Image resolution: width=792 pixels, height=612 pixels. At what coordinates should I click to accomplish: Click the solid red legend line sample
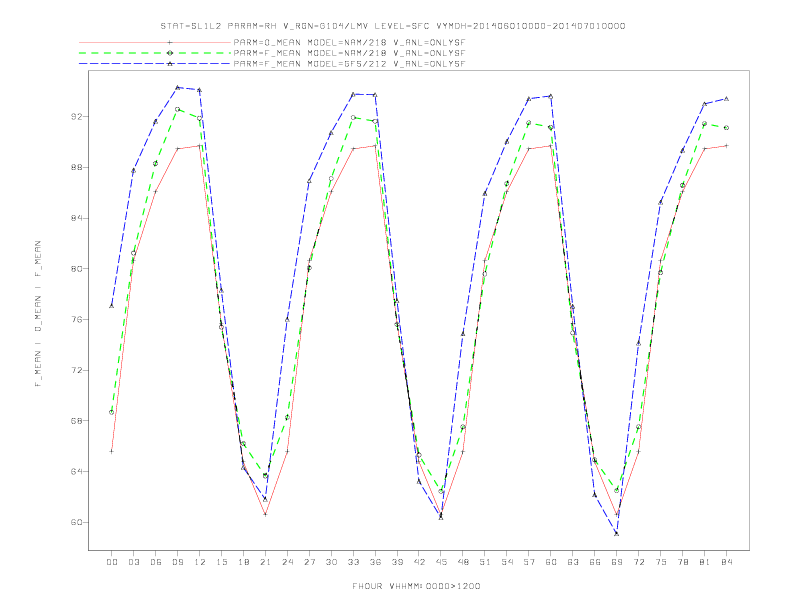[x=155, y=42]
